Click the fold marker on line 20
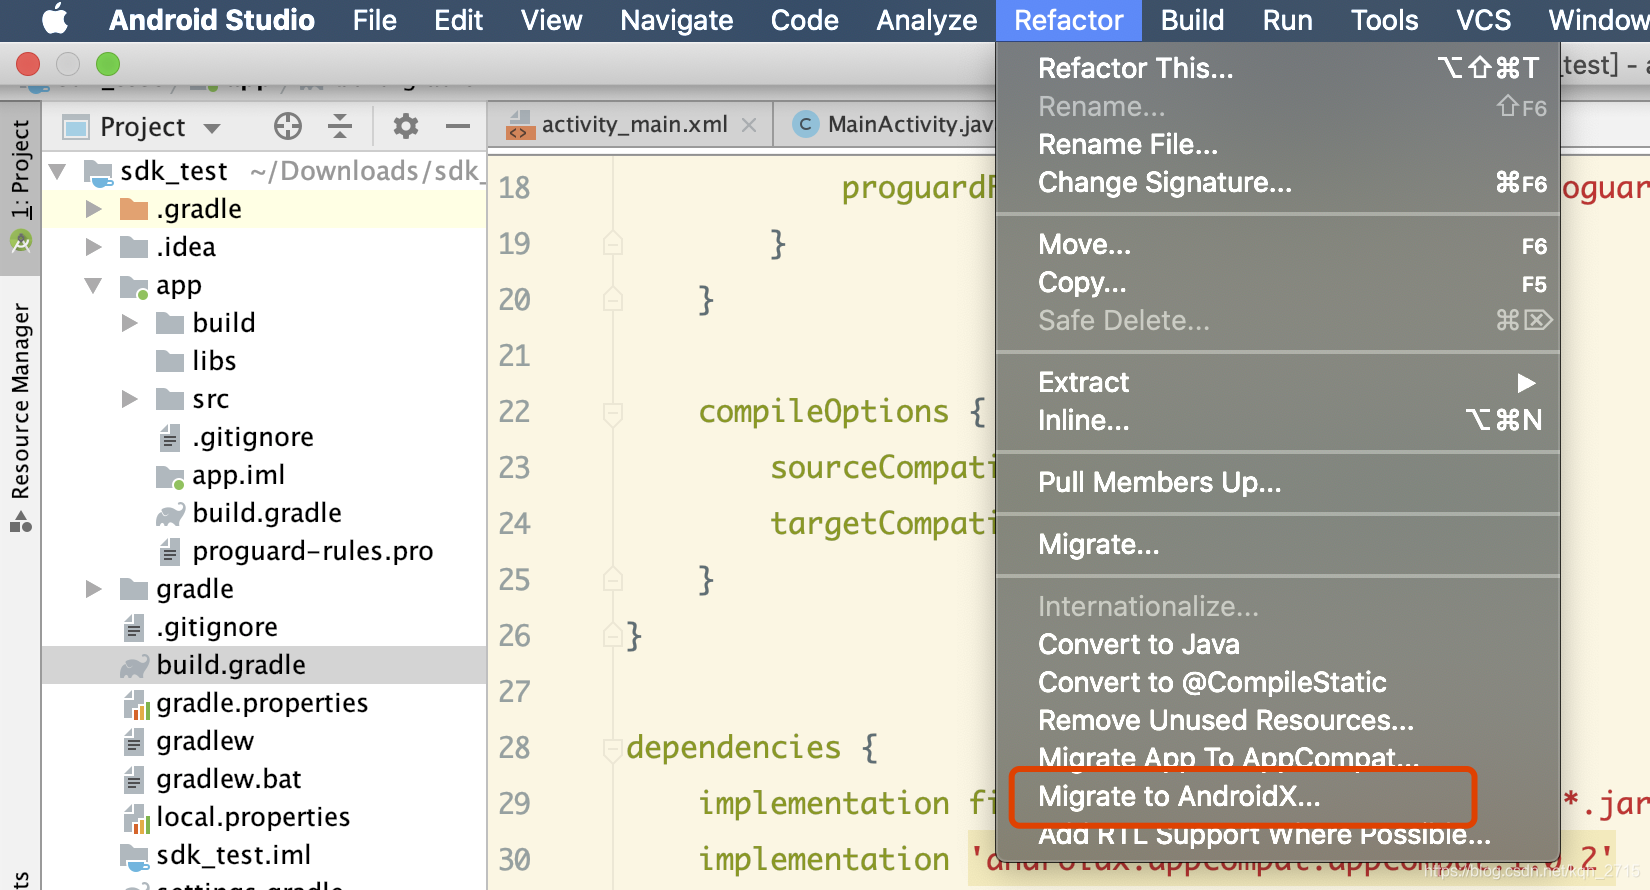 (613, 299)
